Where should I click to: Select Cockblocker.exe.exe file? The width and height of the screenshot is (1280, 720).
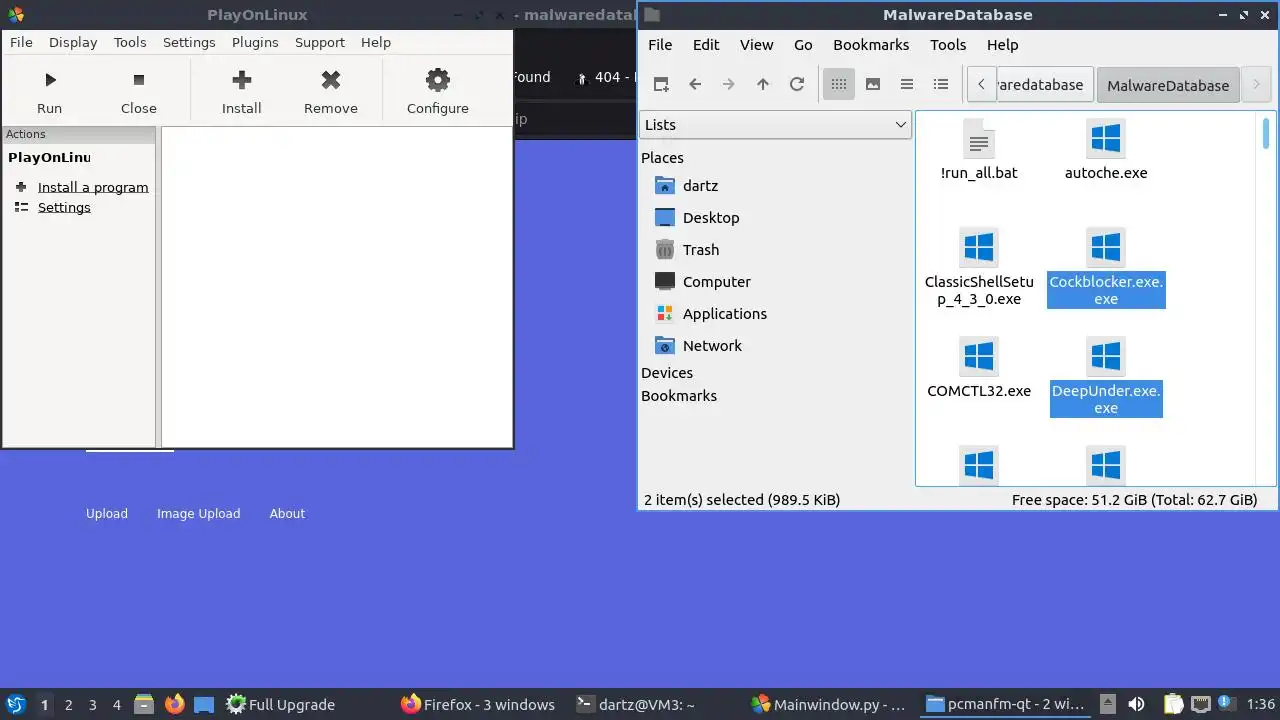tap(1106, 269)
